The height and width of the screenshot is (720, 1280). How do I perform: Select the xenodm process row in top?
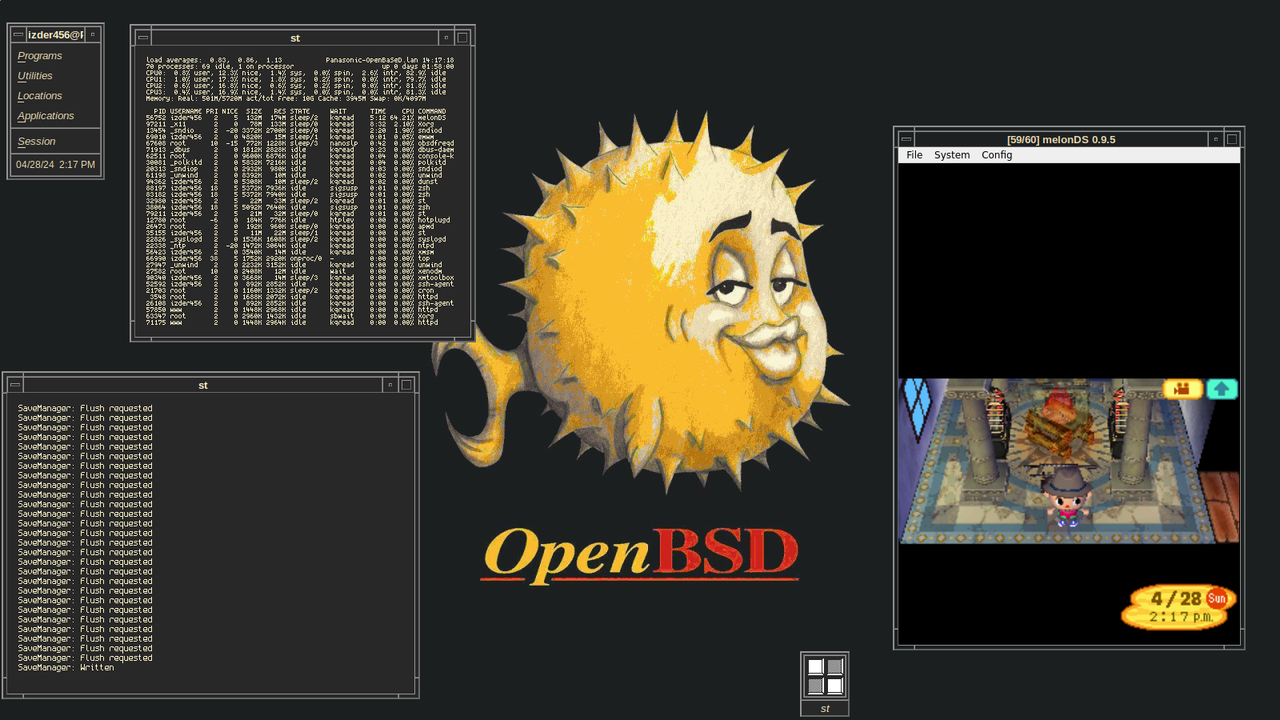(300, 271)
